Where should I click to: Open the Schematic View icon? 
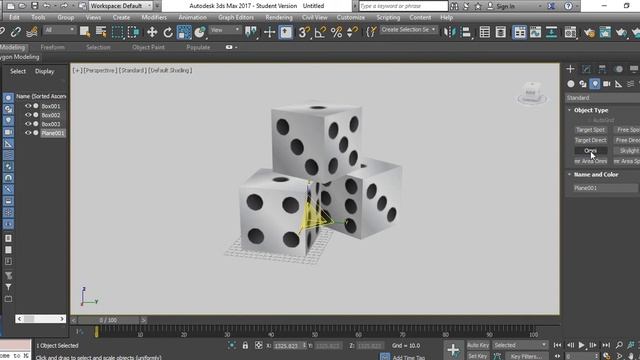(x=551, y=32)
